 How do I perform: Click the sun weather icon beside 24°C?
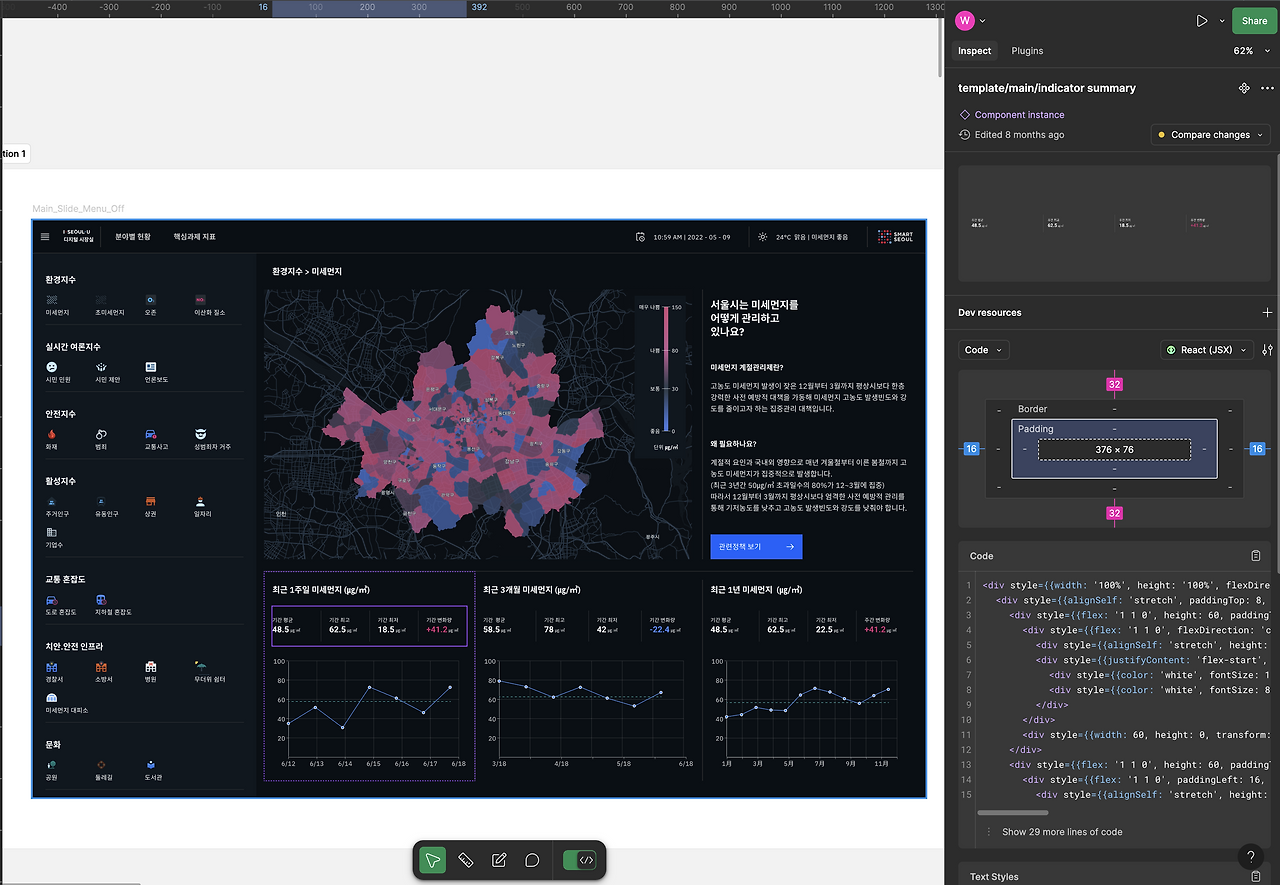pyautogui.click(x=763, y=237)
